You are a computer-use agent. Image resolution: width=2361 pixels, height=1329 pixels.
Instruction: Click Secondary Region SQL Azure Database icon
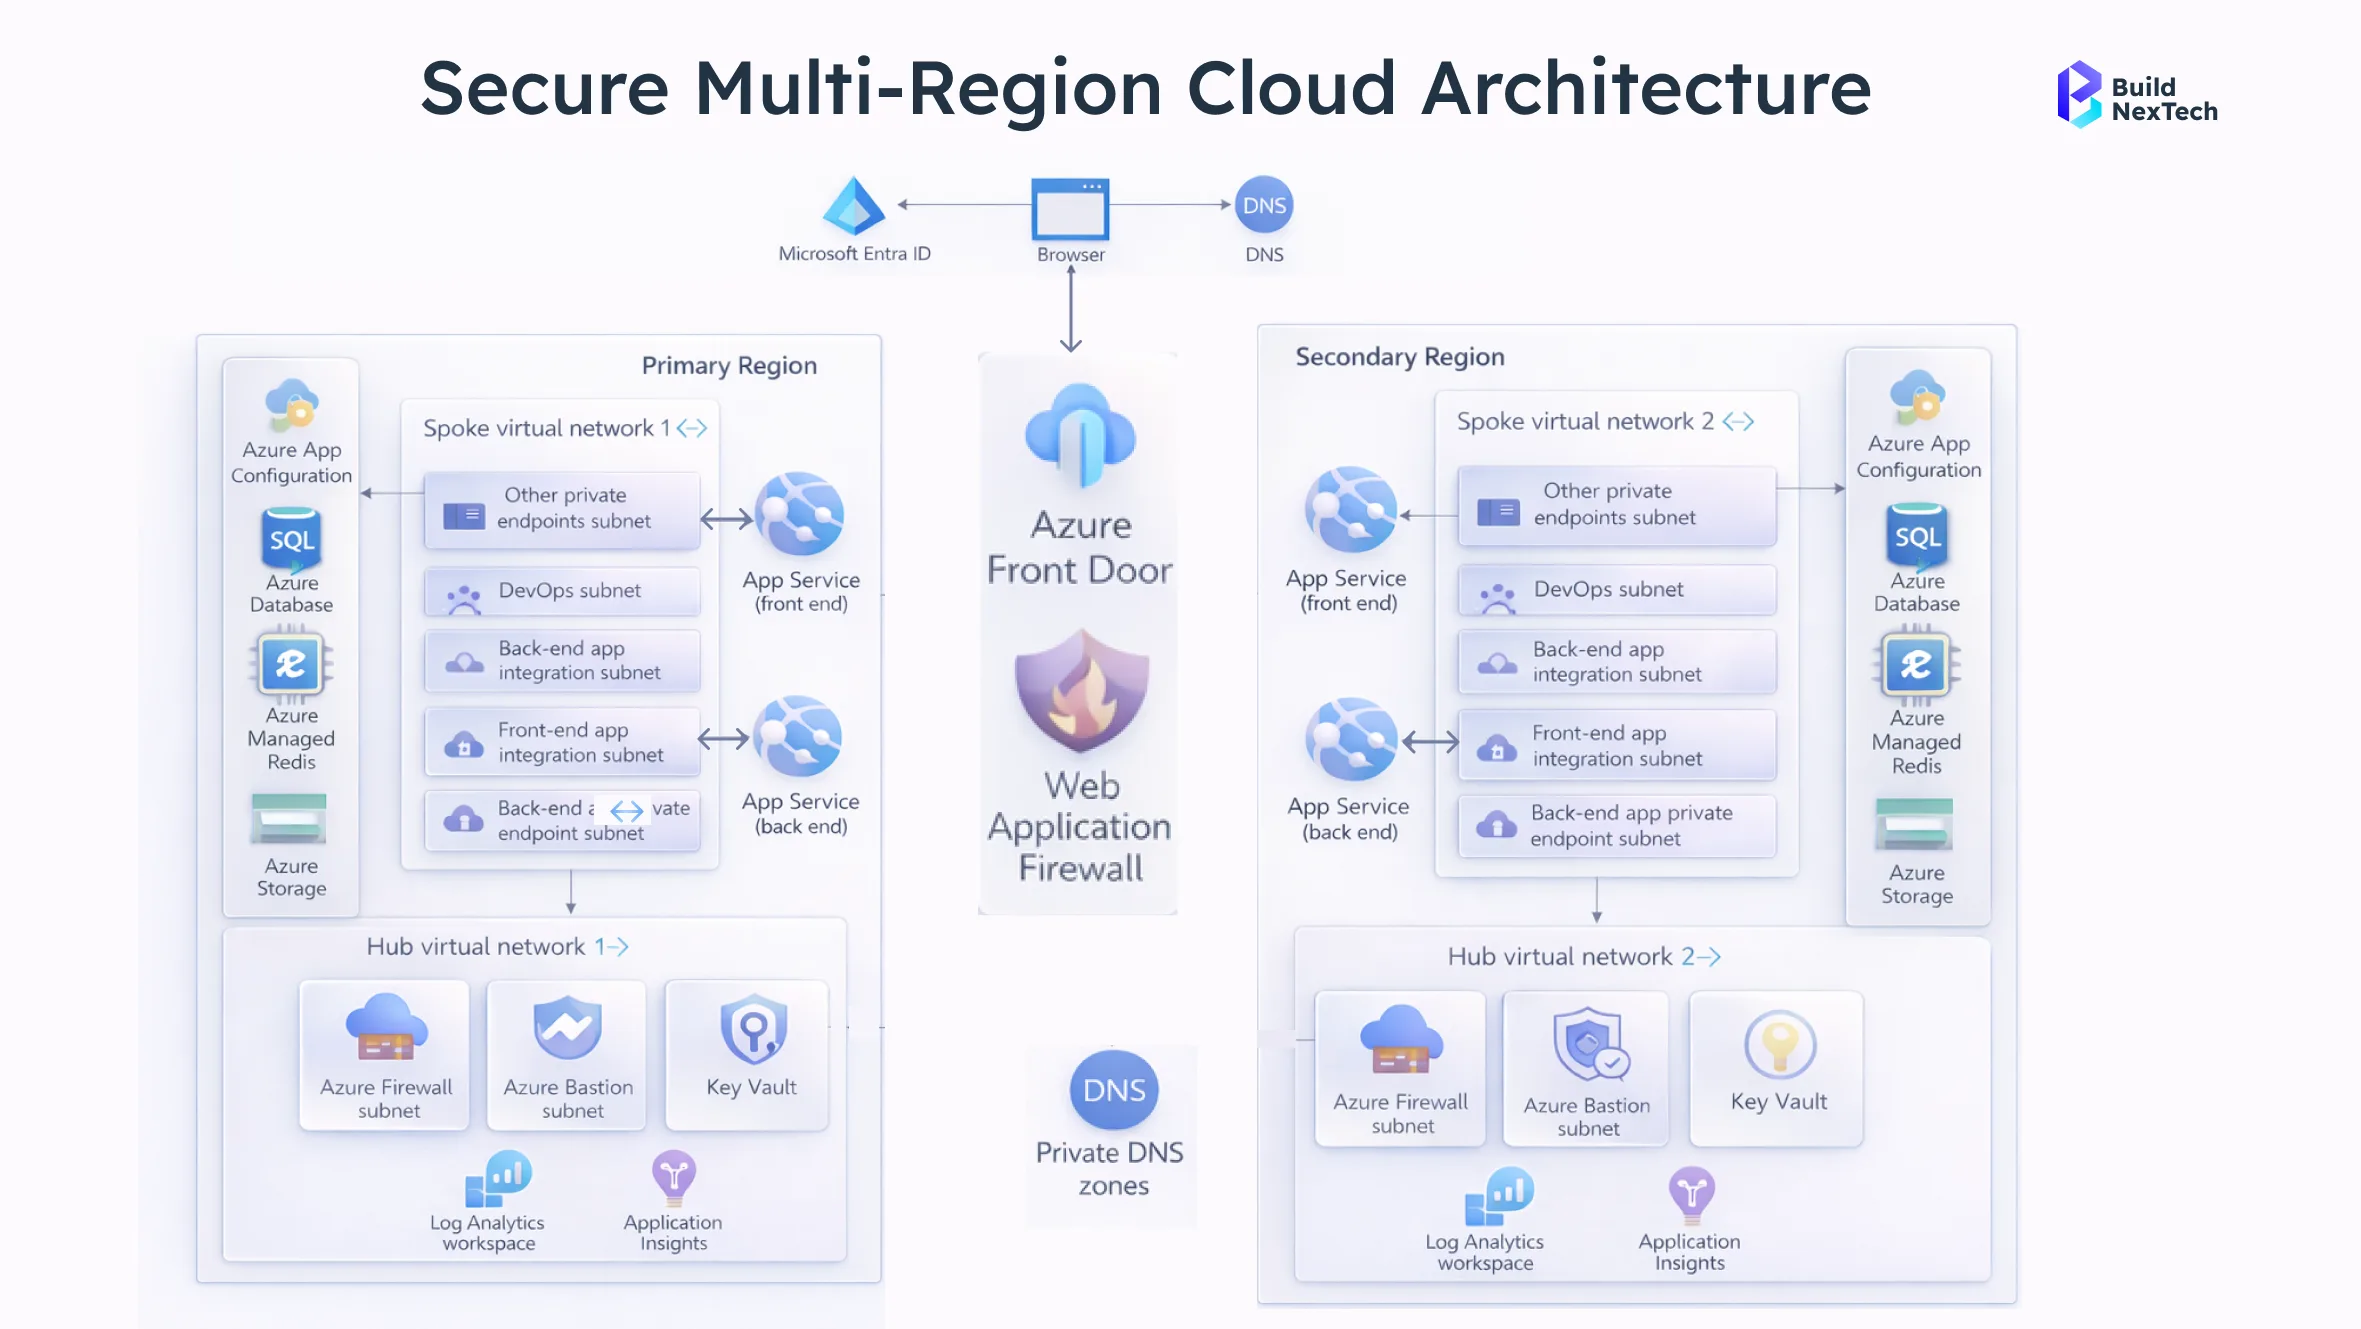point(1916,537)
